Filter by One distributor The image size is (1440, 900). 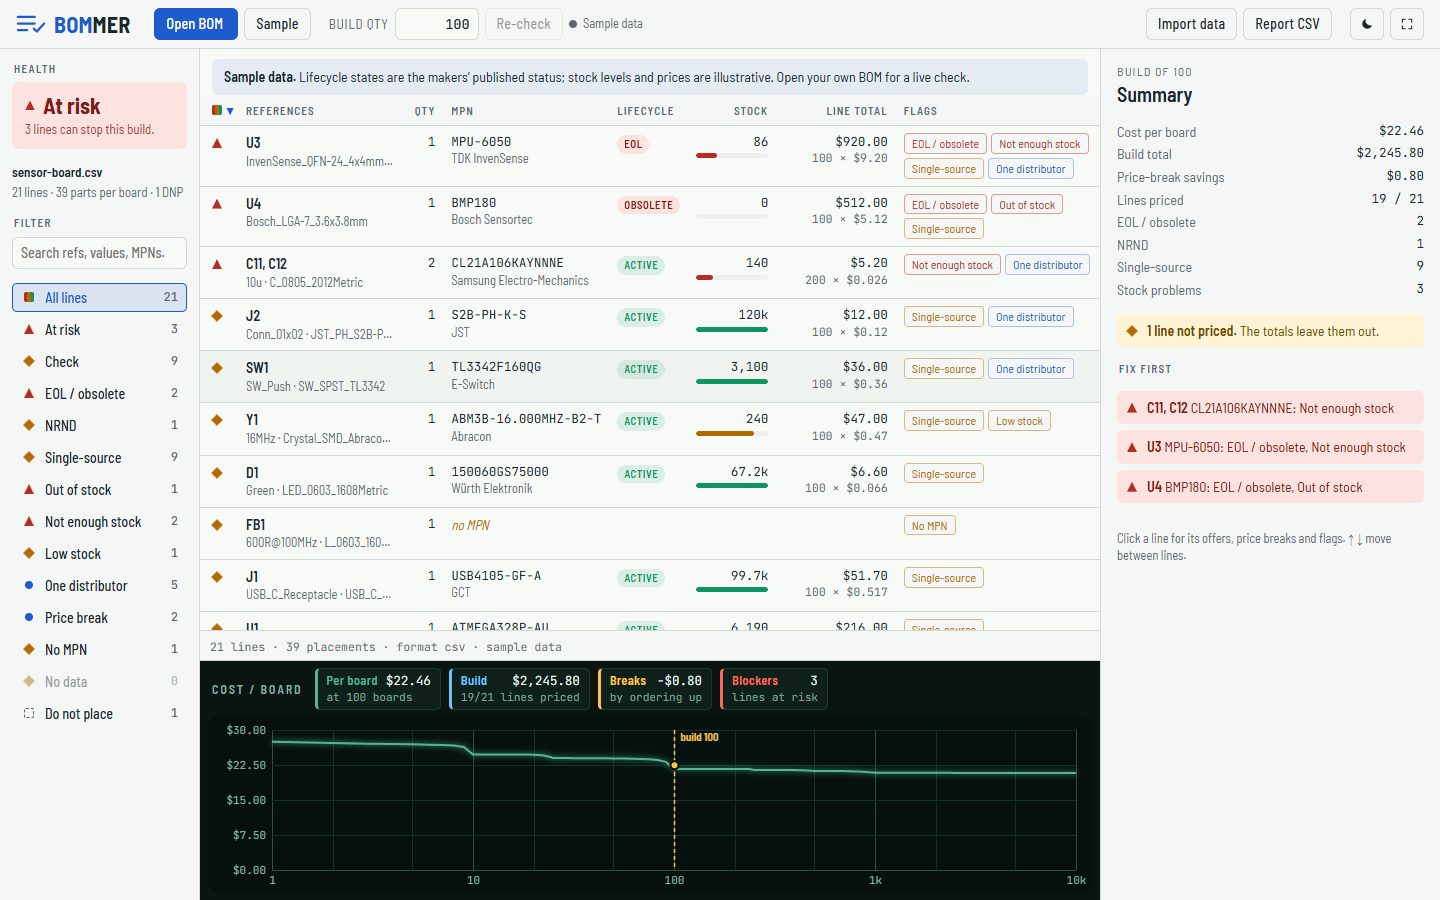click(x=99, y=585)
